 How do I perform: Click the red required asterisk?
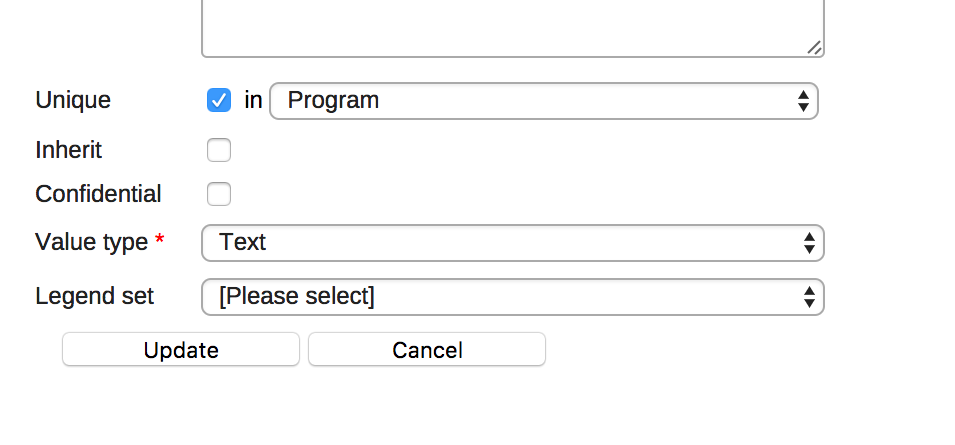(x=159, y=241)
